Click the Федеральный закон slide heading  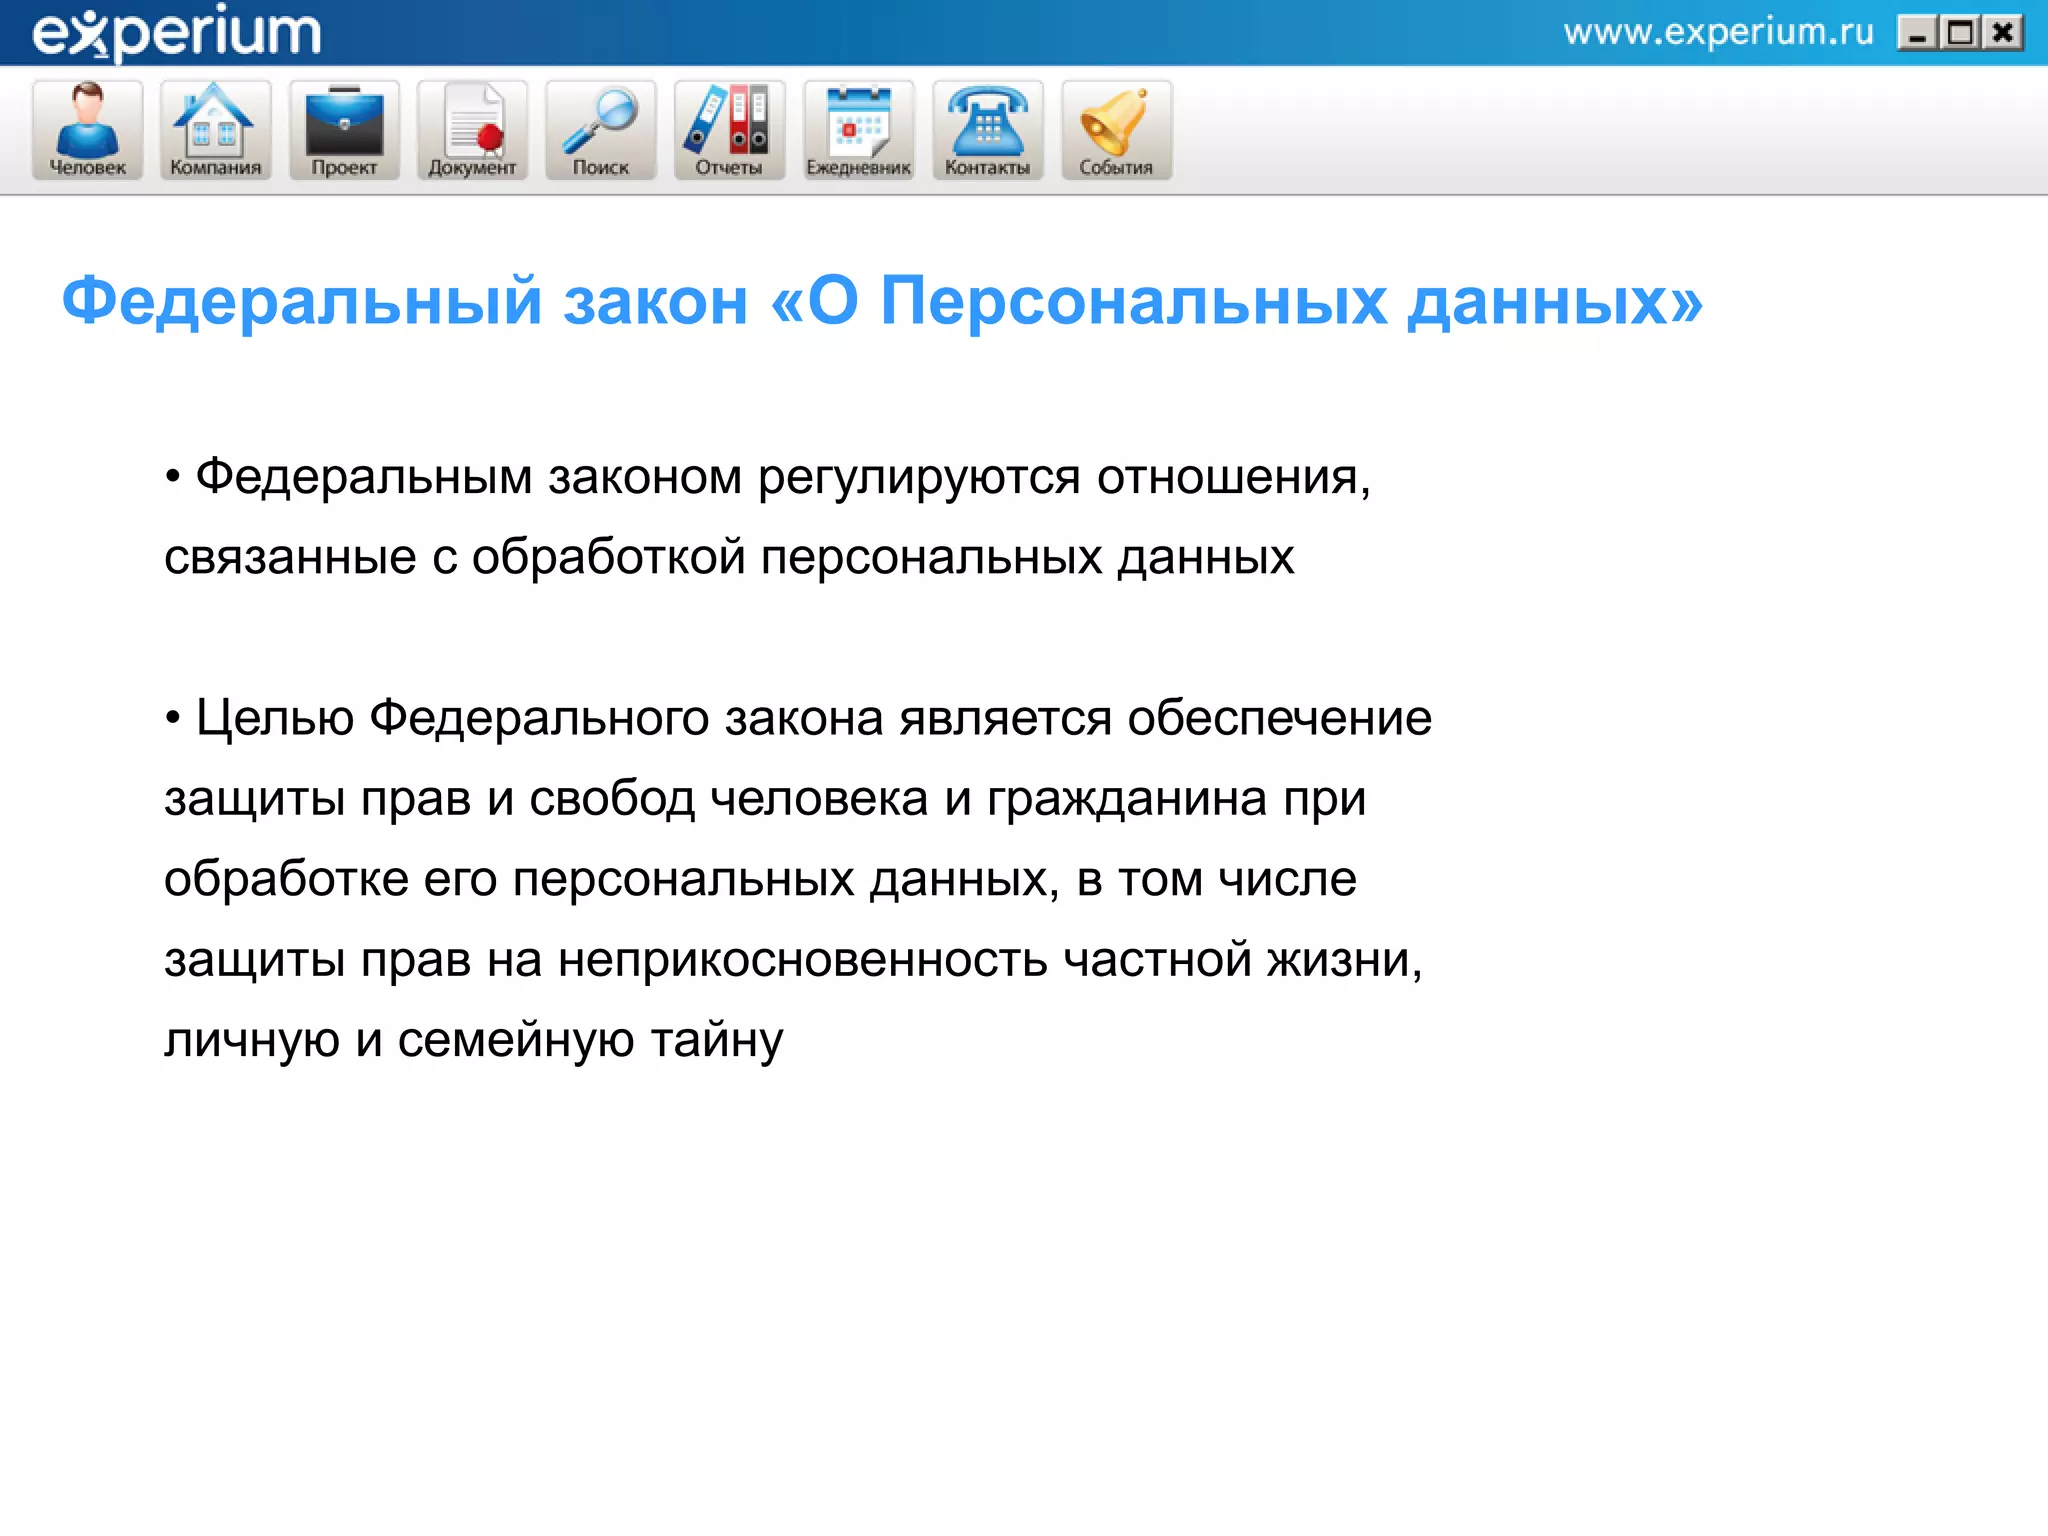pyautogui.click(x=881, y=301)
